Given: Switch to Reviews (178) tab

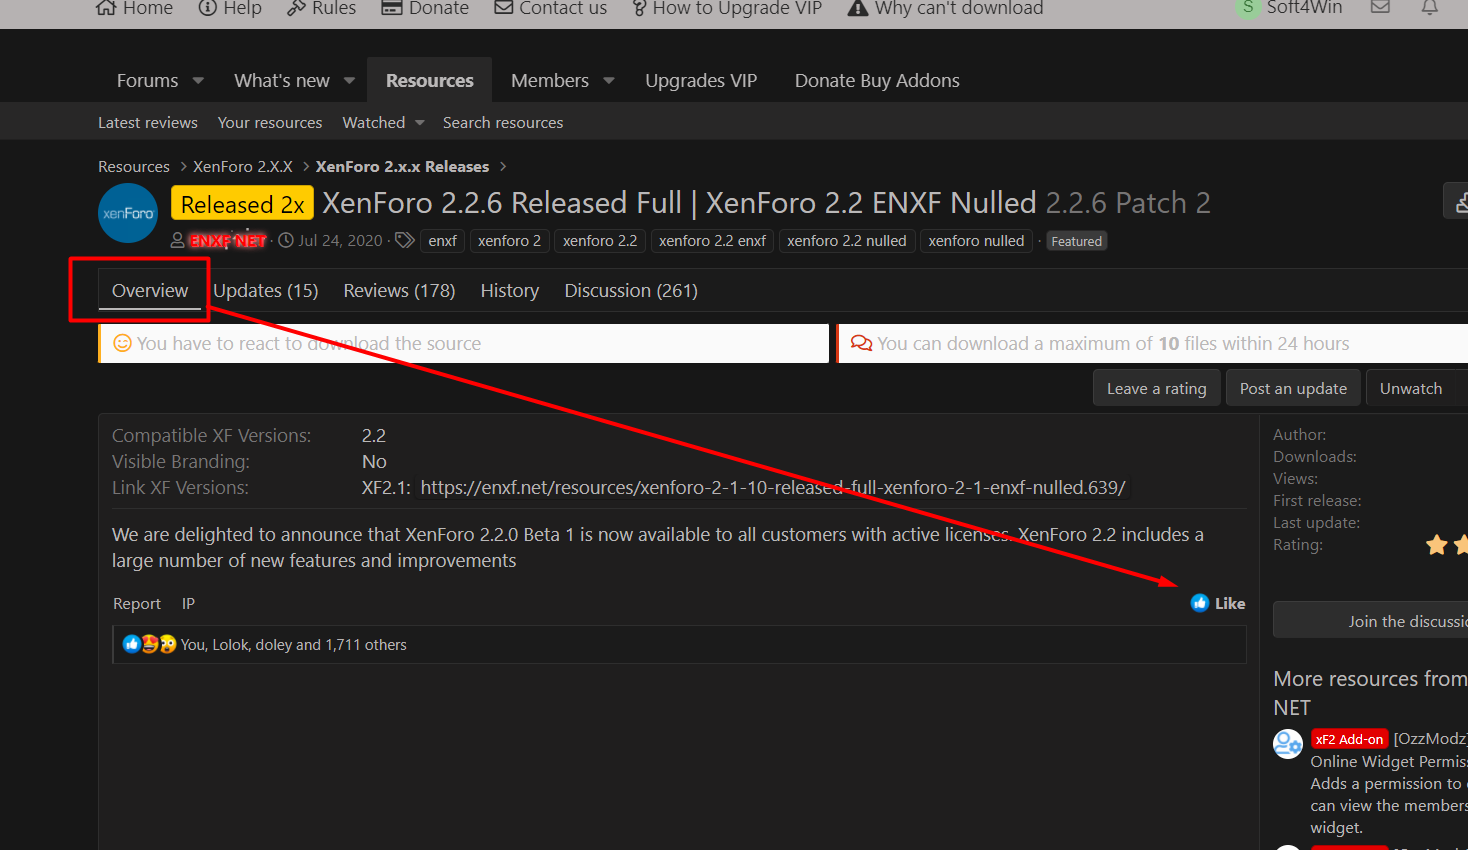Looking at the screenshot, I should pos(399,290).
